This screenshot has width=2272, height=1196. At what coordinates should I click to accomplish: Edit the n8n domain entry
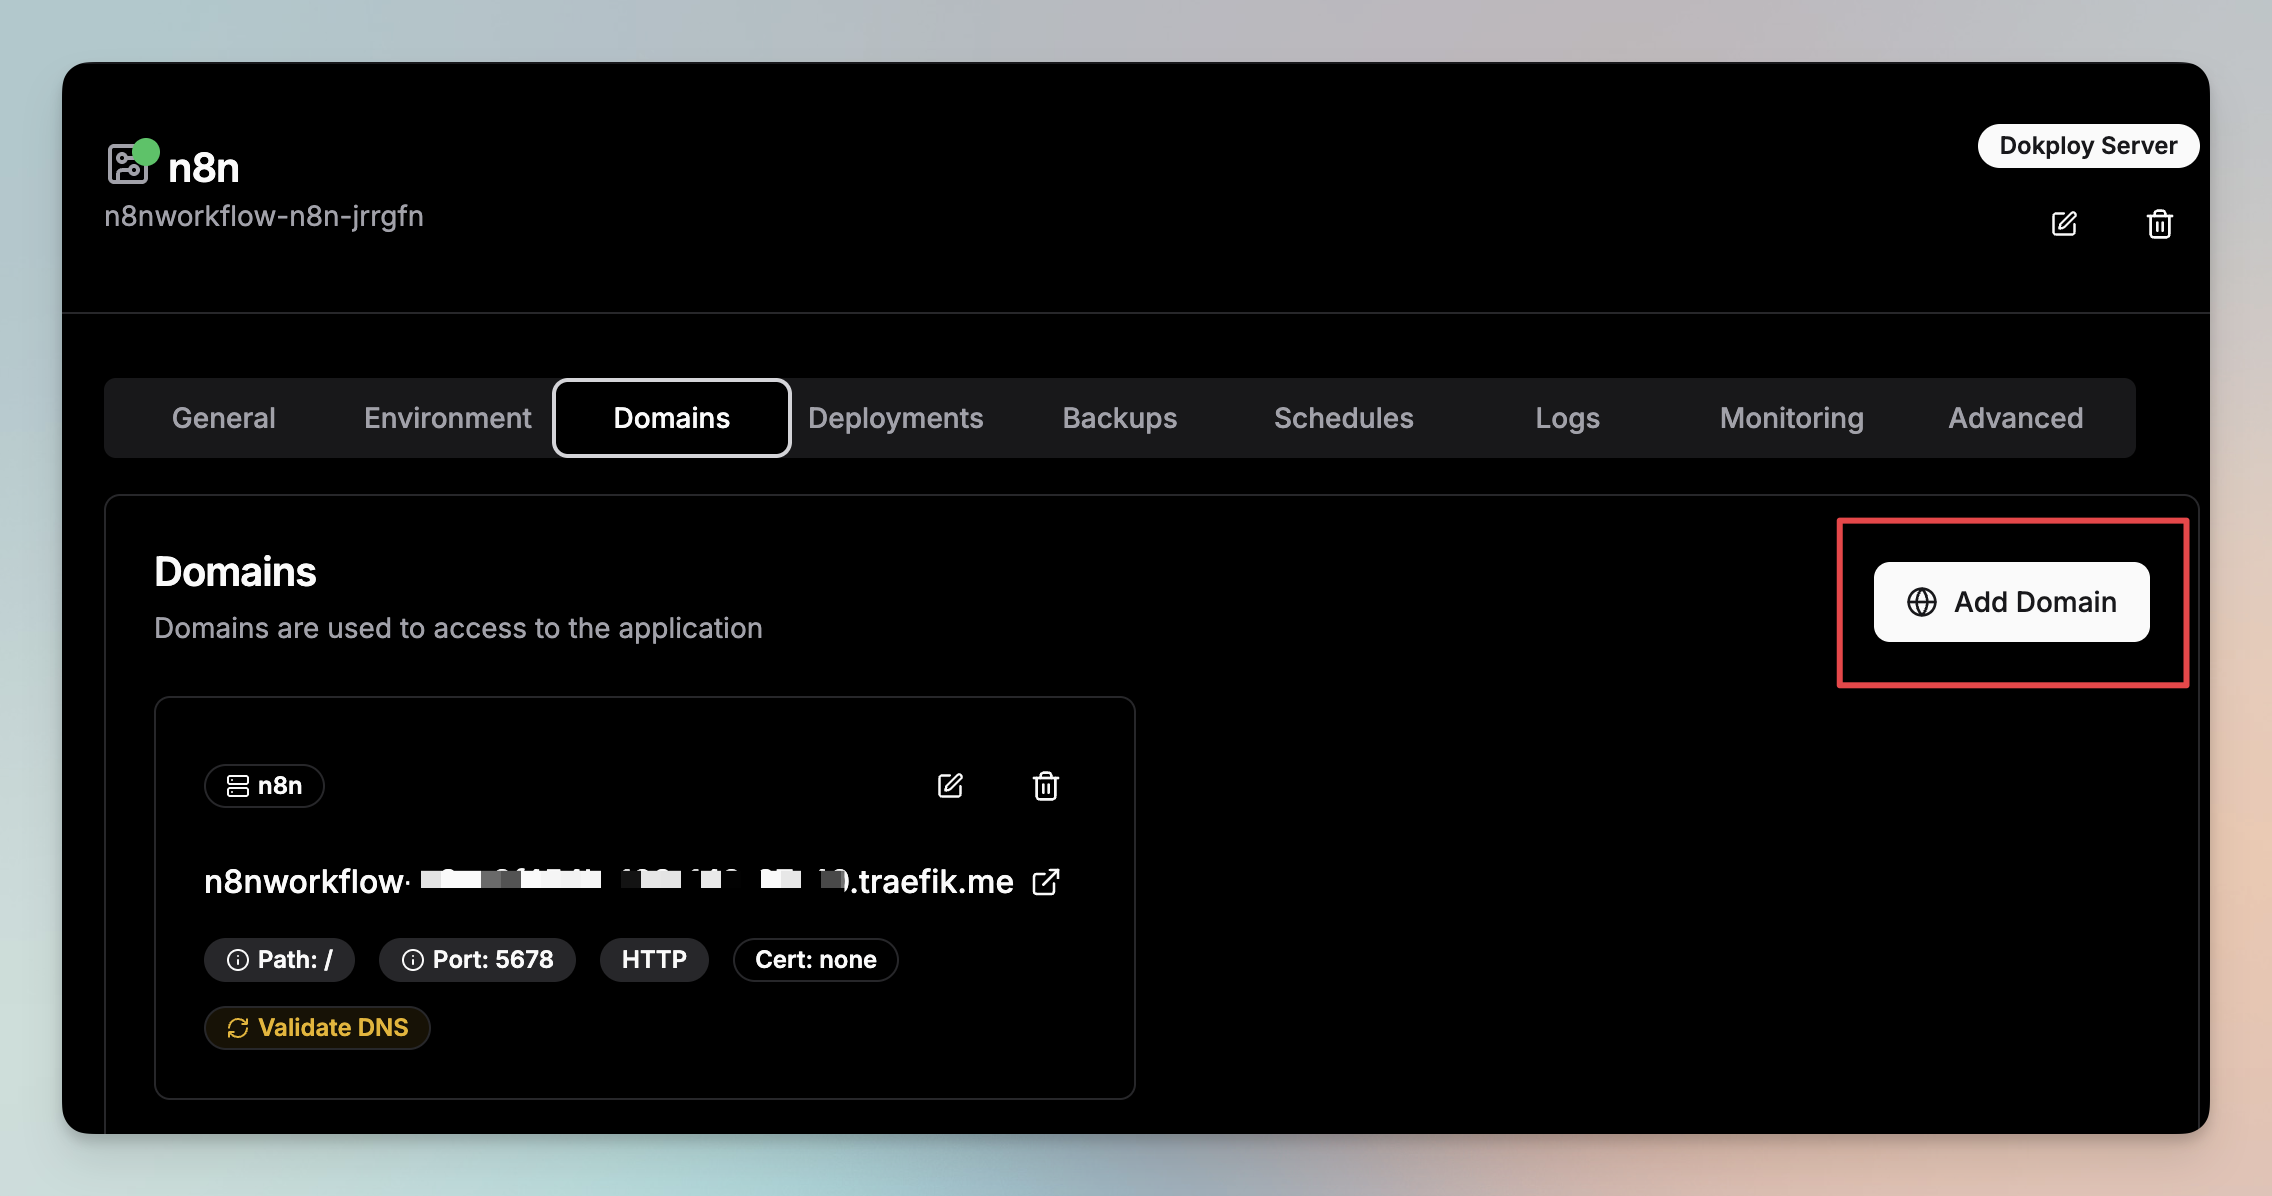click(x=950, y=786)
